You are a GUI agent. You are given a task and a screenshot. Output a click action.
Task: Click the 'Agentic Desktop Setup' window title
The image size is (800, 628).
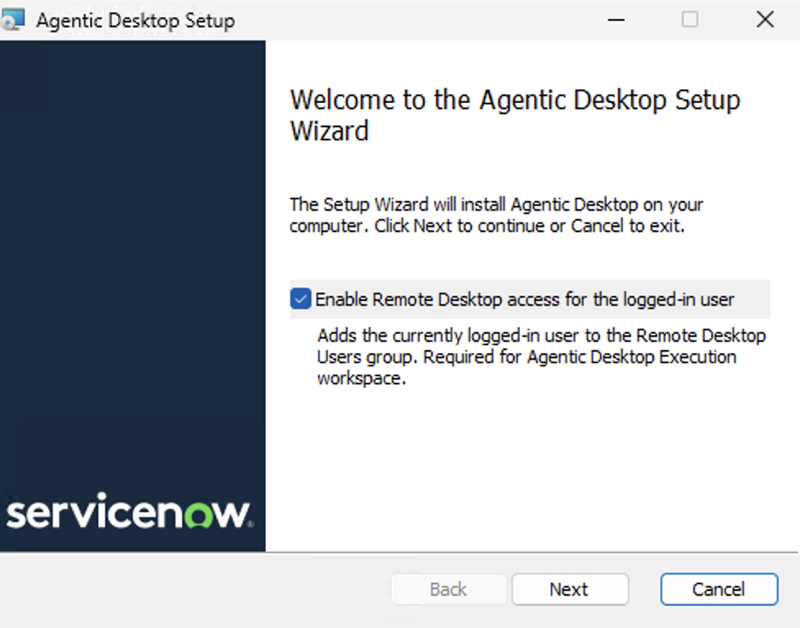(136, 21)
